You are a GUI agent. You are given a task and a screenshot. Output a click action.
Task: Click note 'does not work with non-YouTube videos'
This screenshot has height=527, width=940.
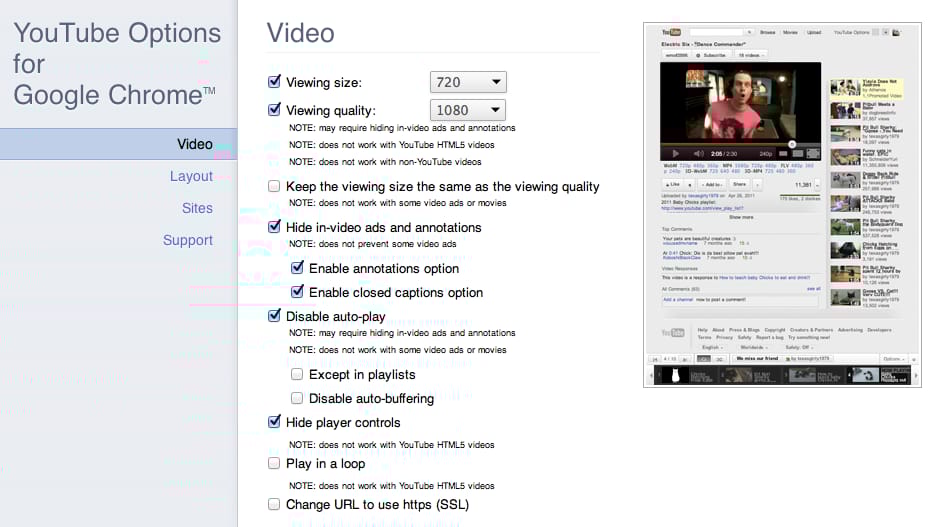pyautogui.click(x=385, y=162)
